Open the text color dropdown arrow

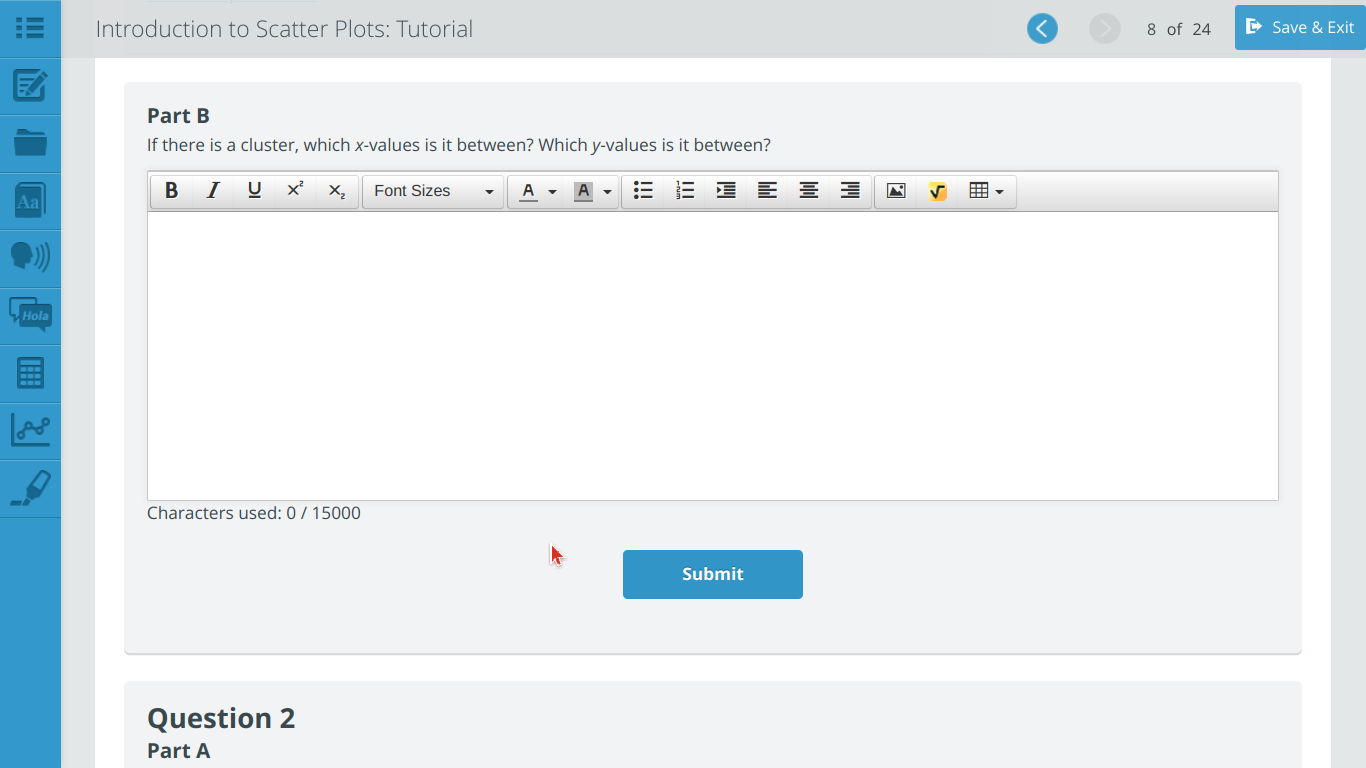tap(552, 192)
